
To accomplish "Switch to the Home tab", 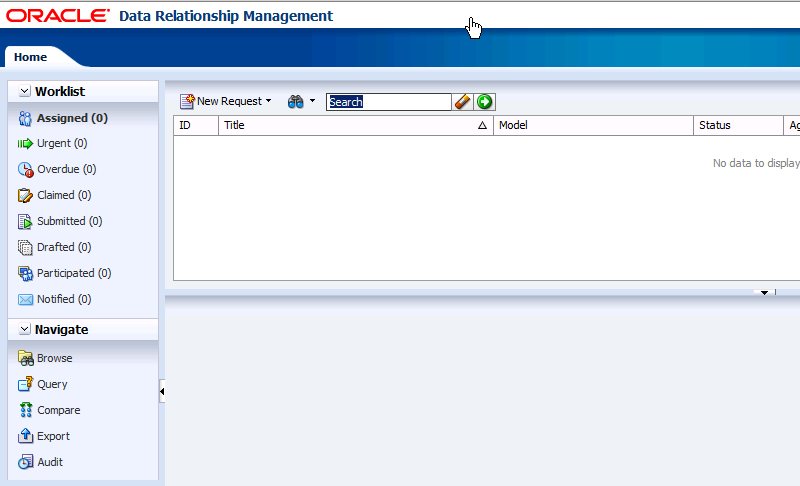I will click(x=30, y=57).
